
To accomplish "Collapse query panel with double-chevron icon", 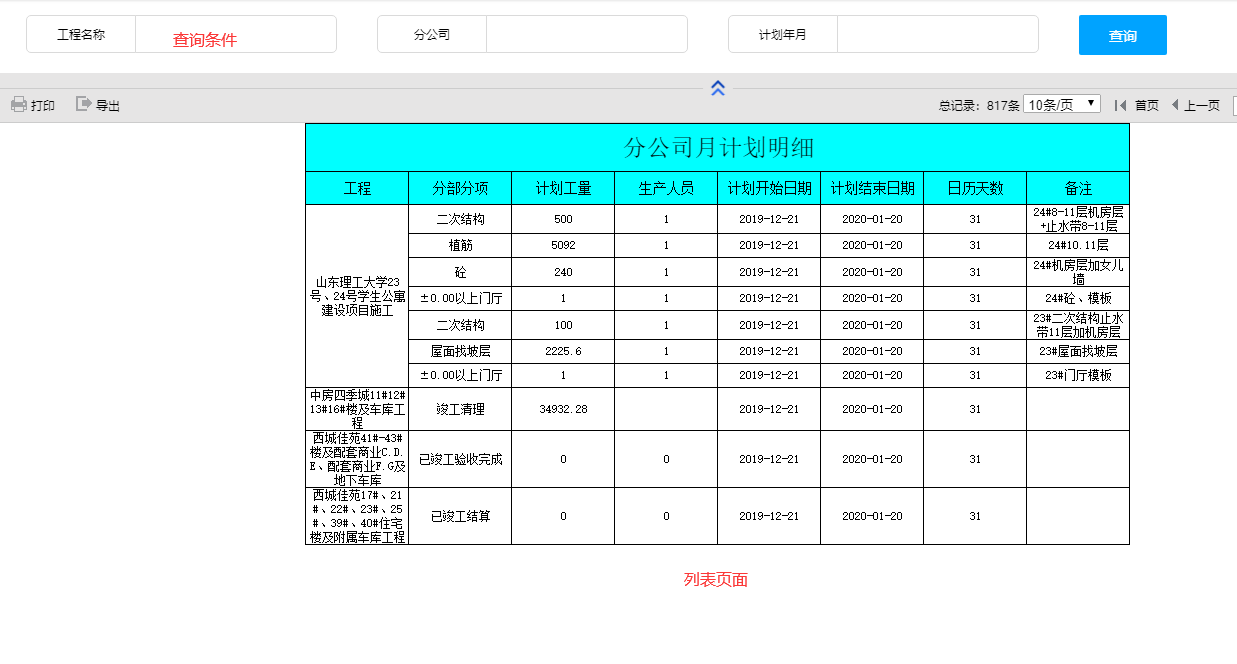I will [718, 88].
